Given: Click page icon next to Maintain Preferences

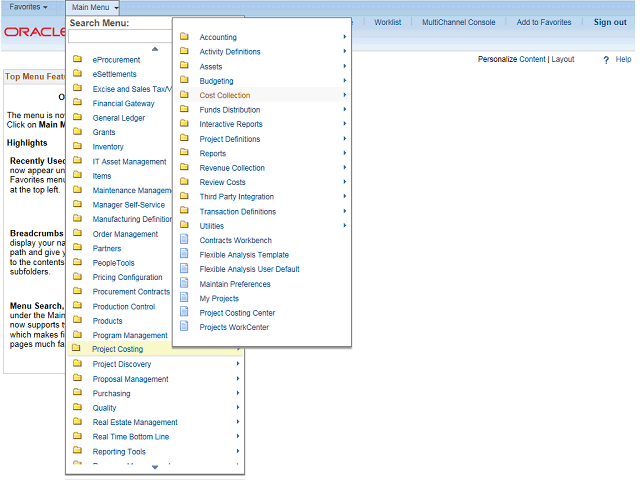Looking at the screenshot, I should [184, 282].
